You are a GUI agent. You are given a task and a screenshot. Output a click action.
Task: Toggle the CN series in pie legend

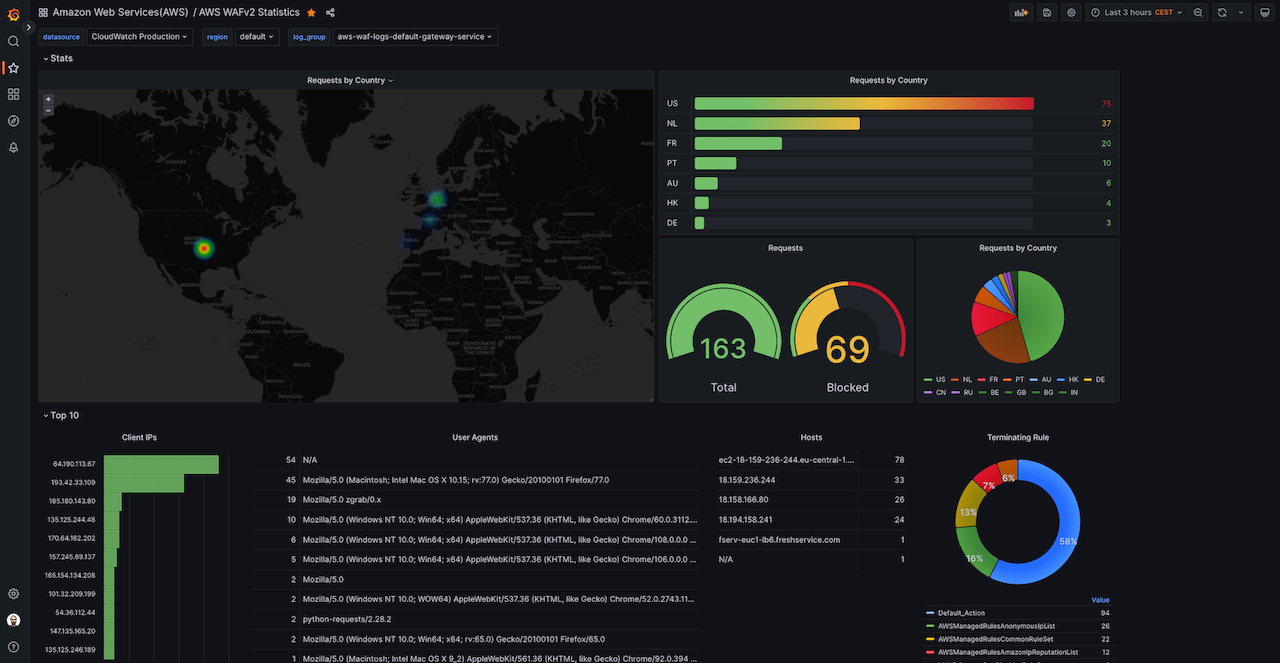pos(935,393)
